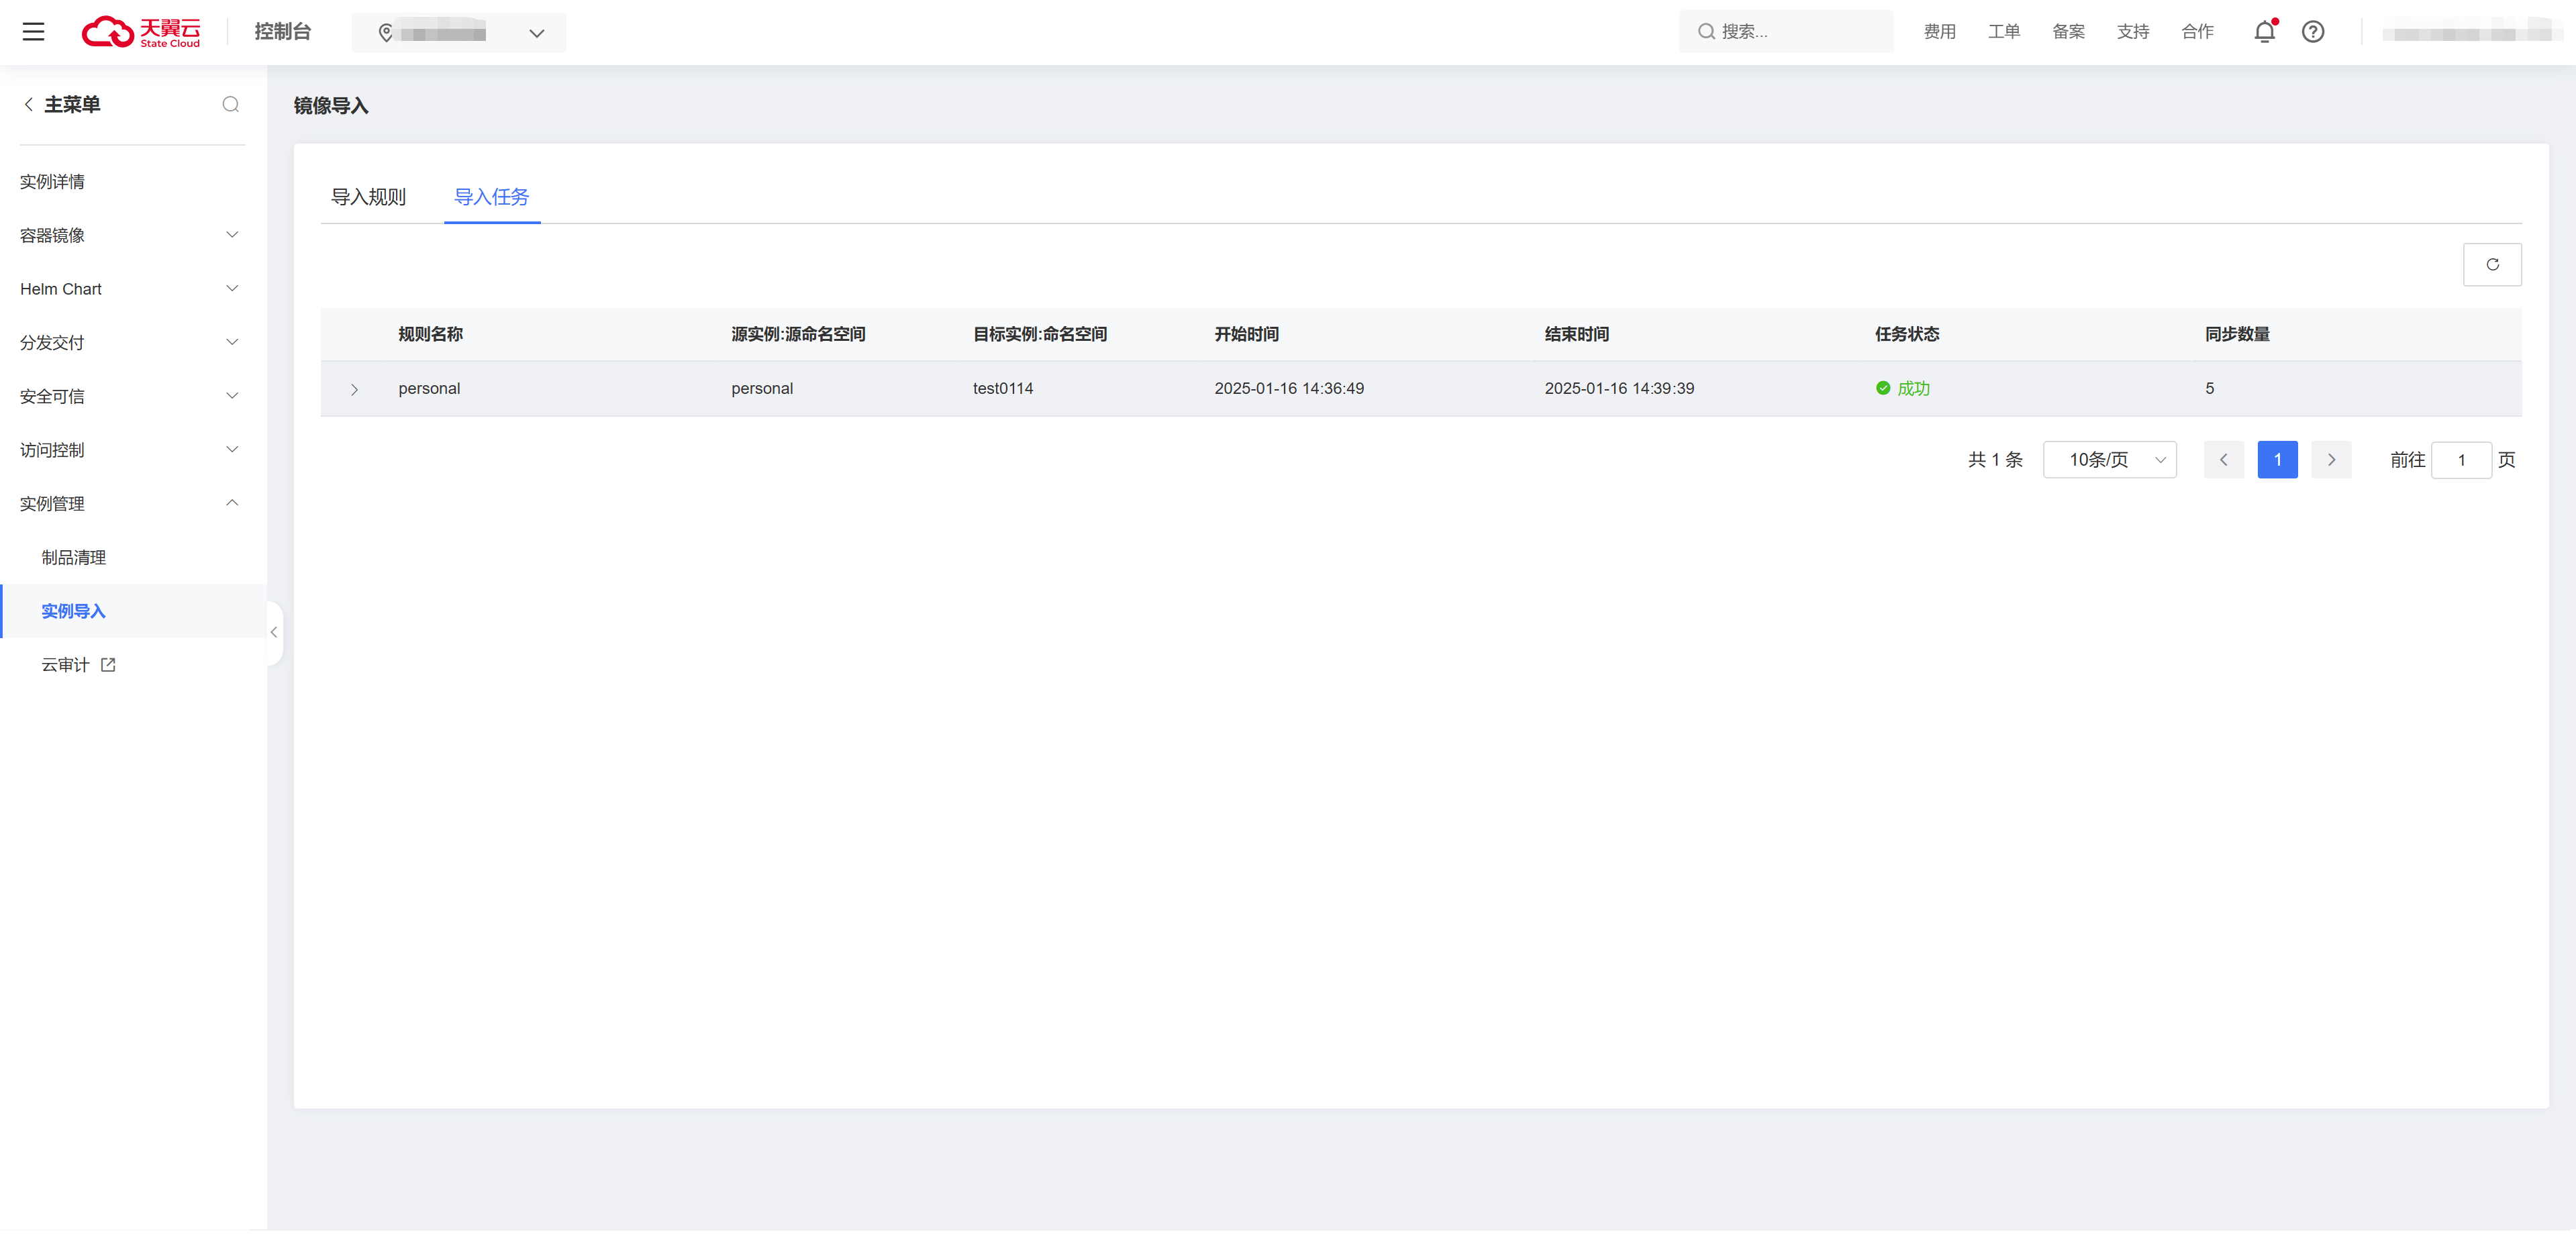Image resolution: width=2576 pixels, height=1234 pixels.
Task: Refresh the import task list
Action: tap(2491, 265)
